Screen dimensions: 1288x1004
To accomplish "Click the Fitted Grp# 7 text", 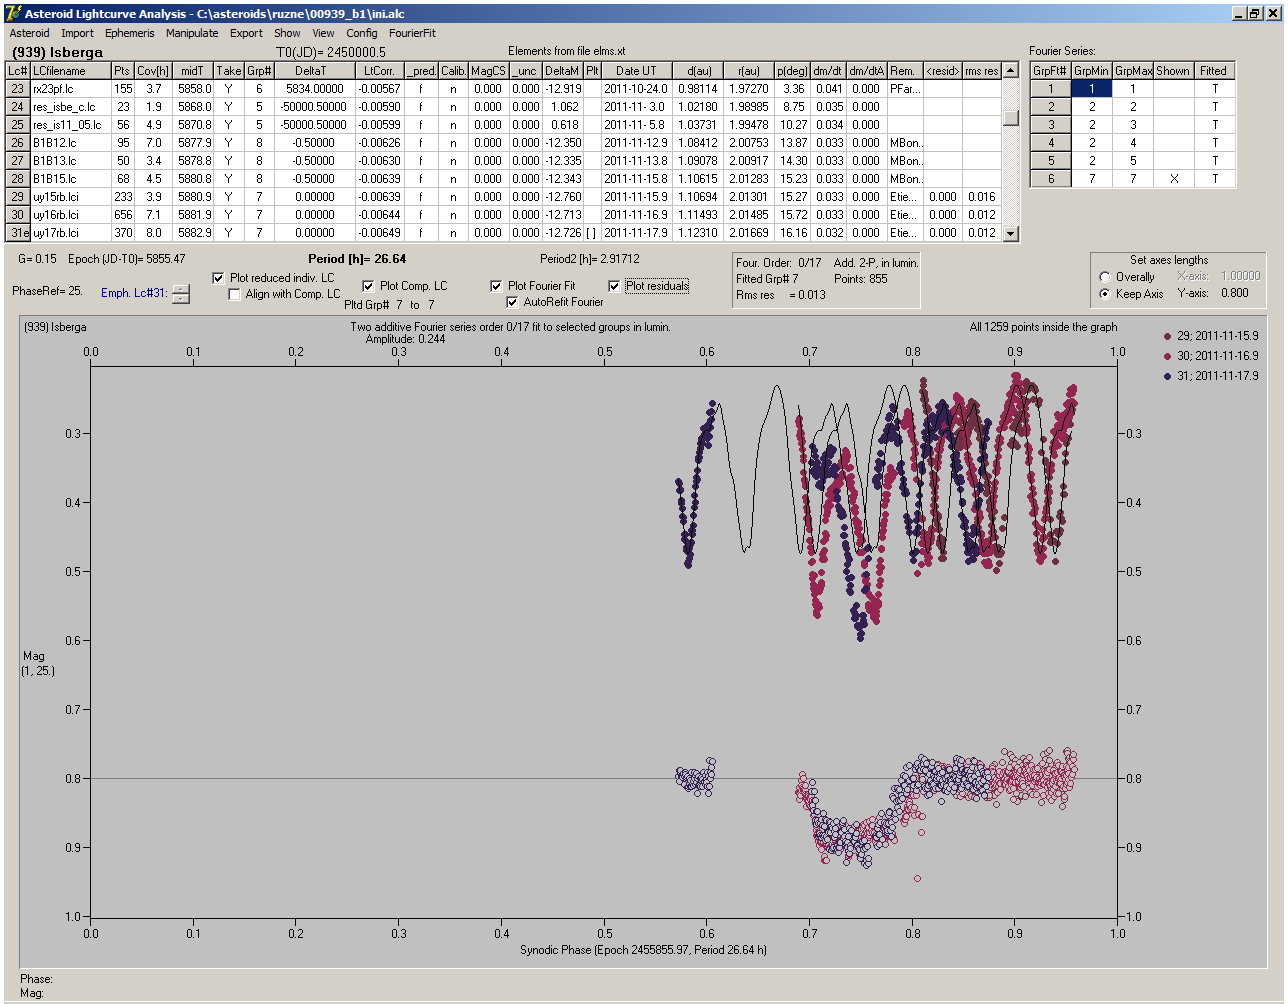I will point(767,279).
